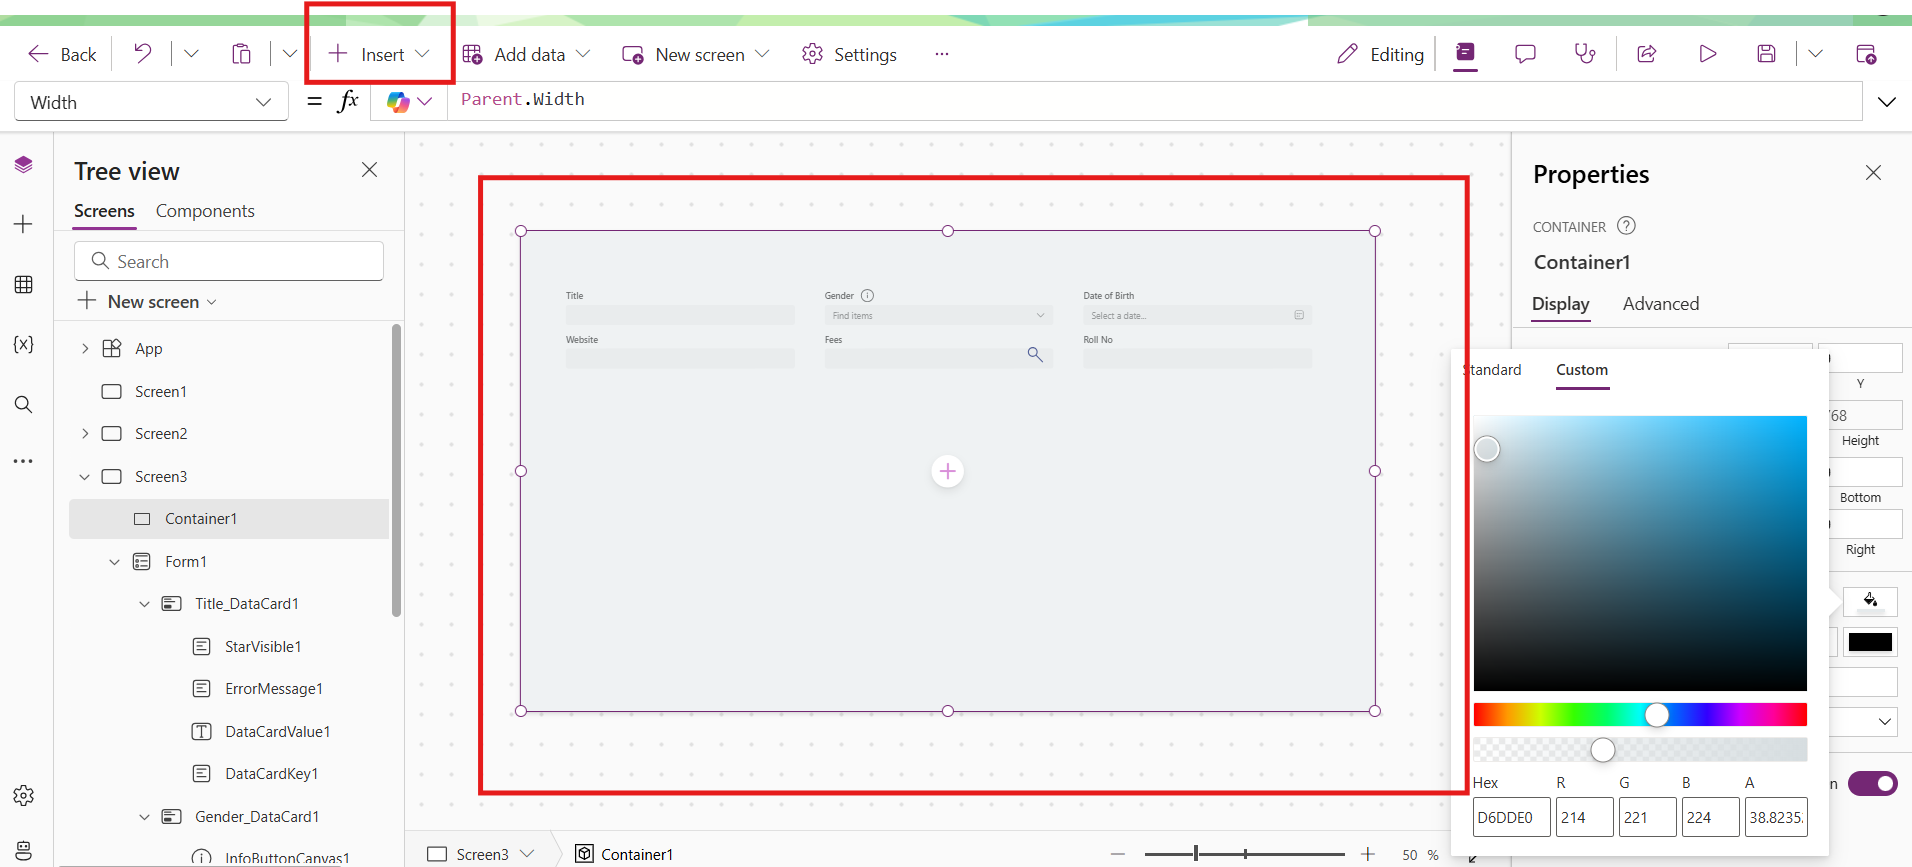Collapse the Form1 tree node
This screenshot has height=867, width=1912.
coord(115,562)
